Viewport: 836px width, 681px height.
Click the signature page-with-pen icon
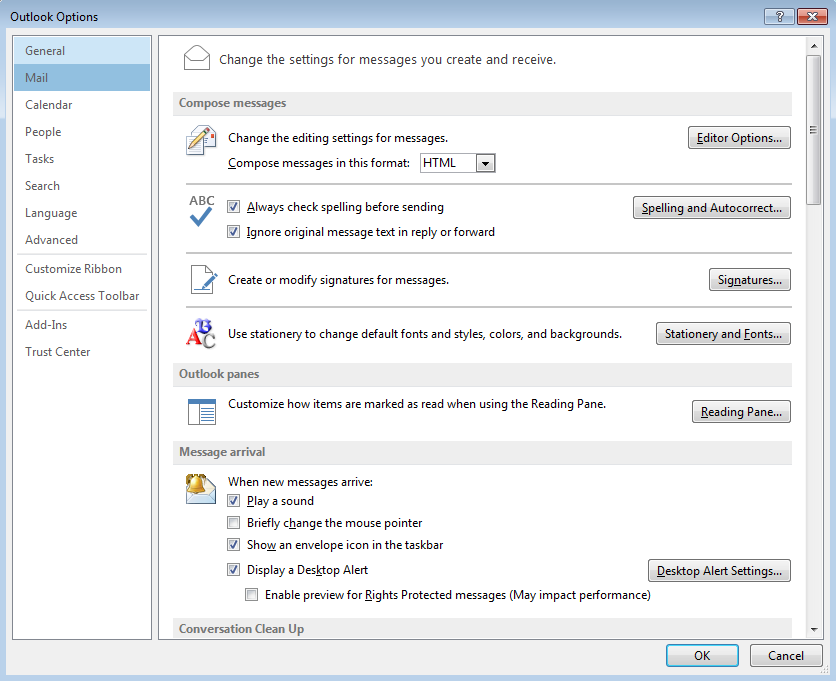(x=204, y=279)
